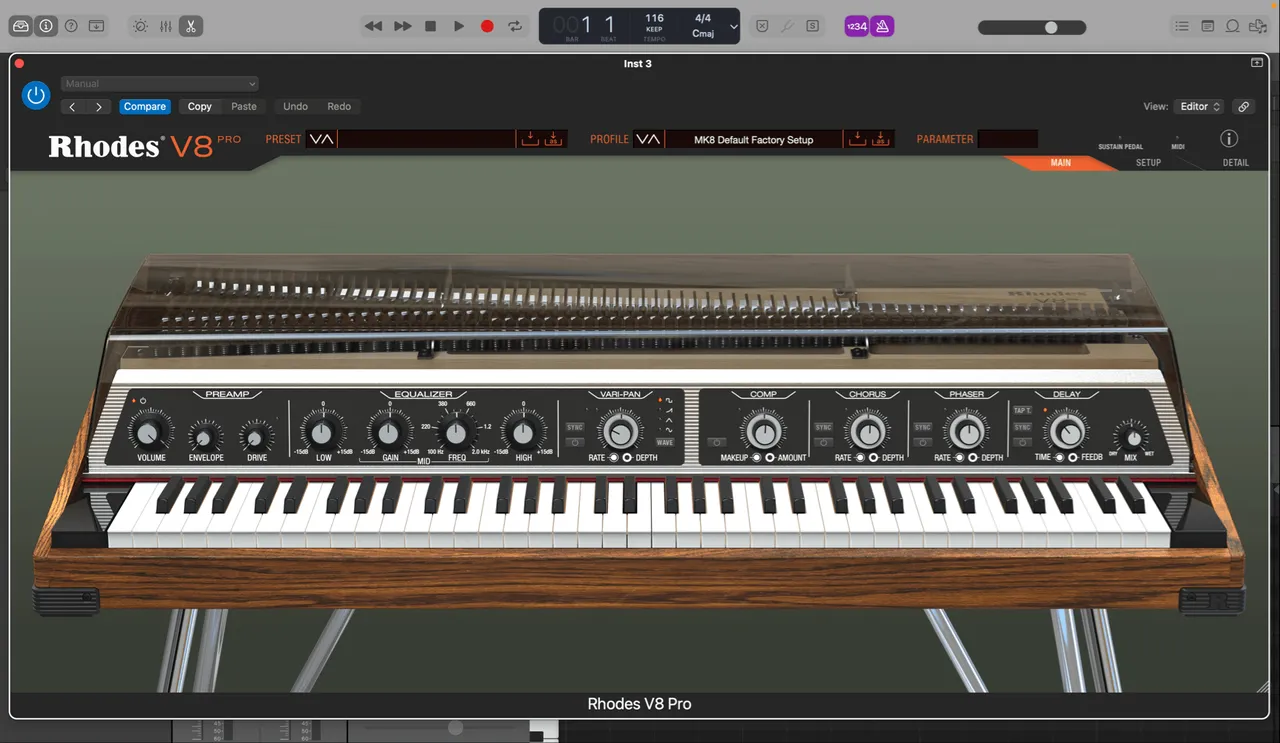The image size is (1280, 743).
Task: Fast forward the transport
Action: click(402, 26)
